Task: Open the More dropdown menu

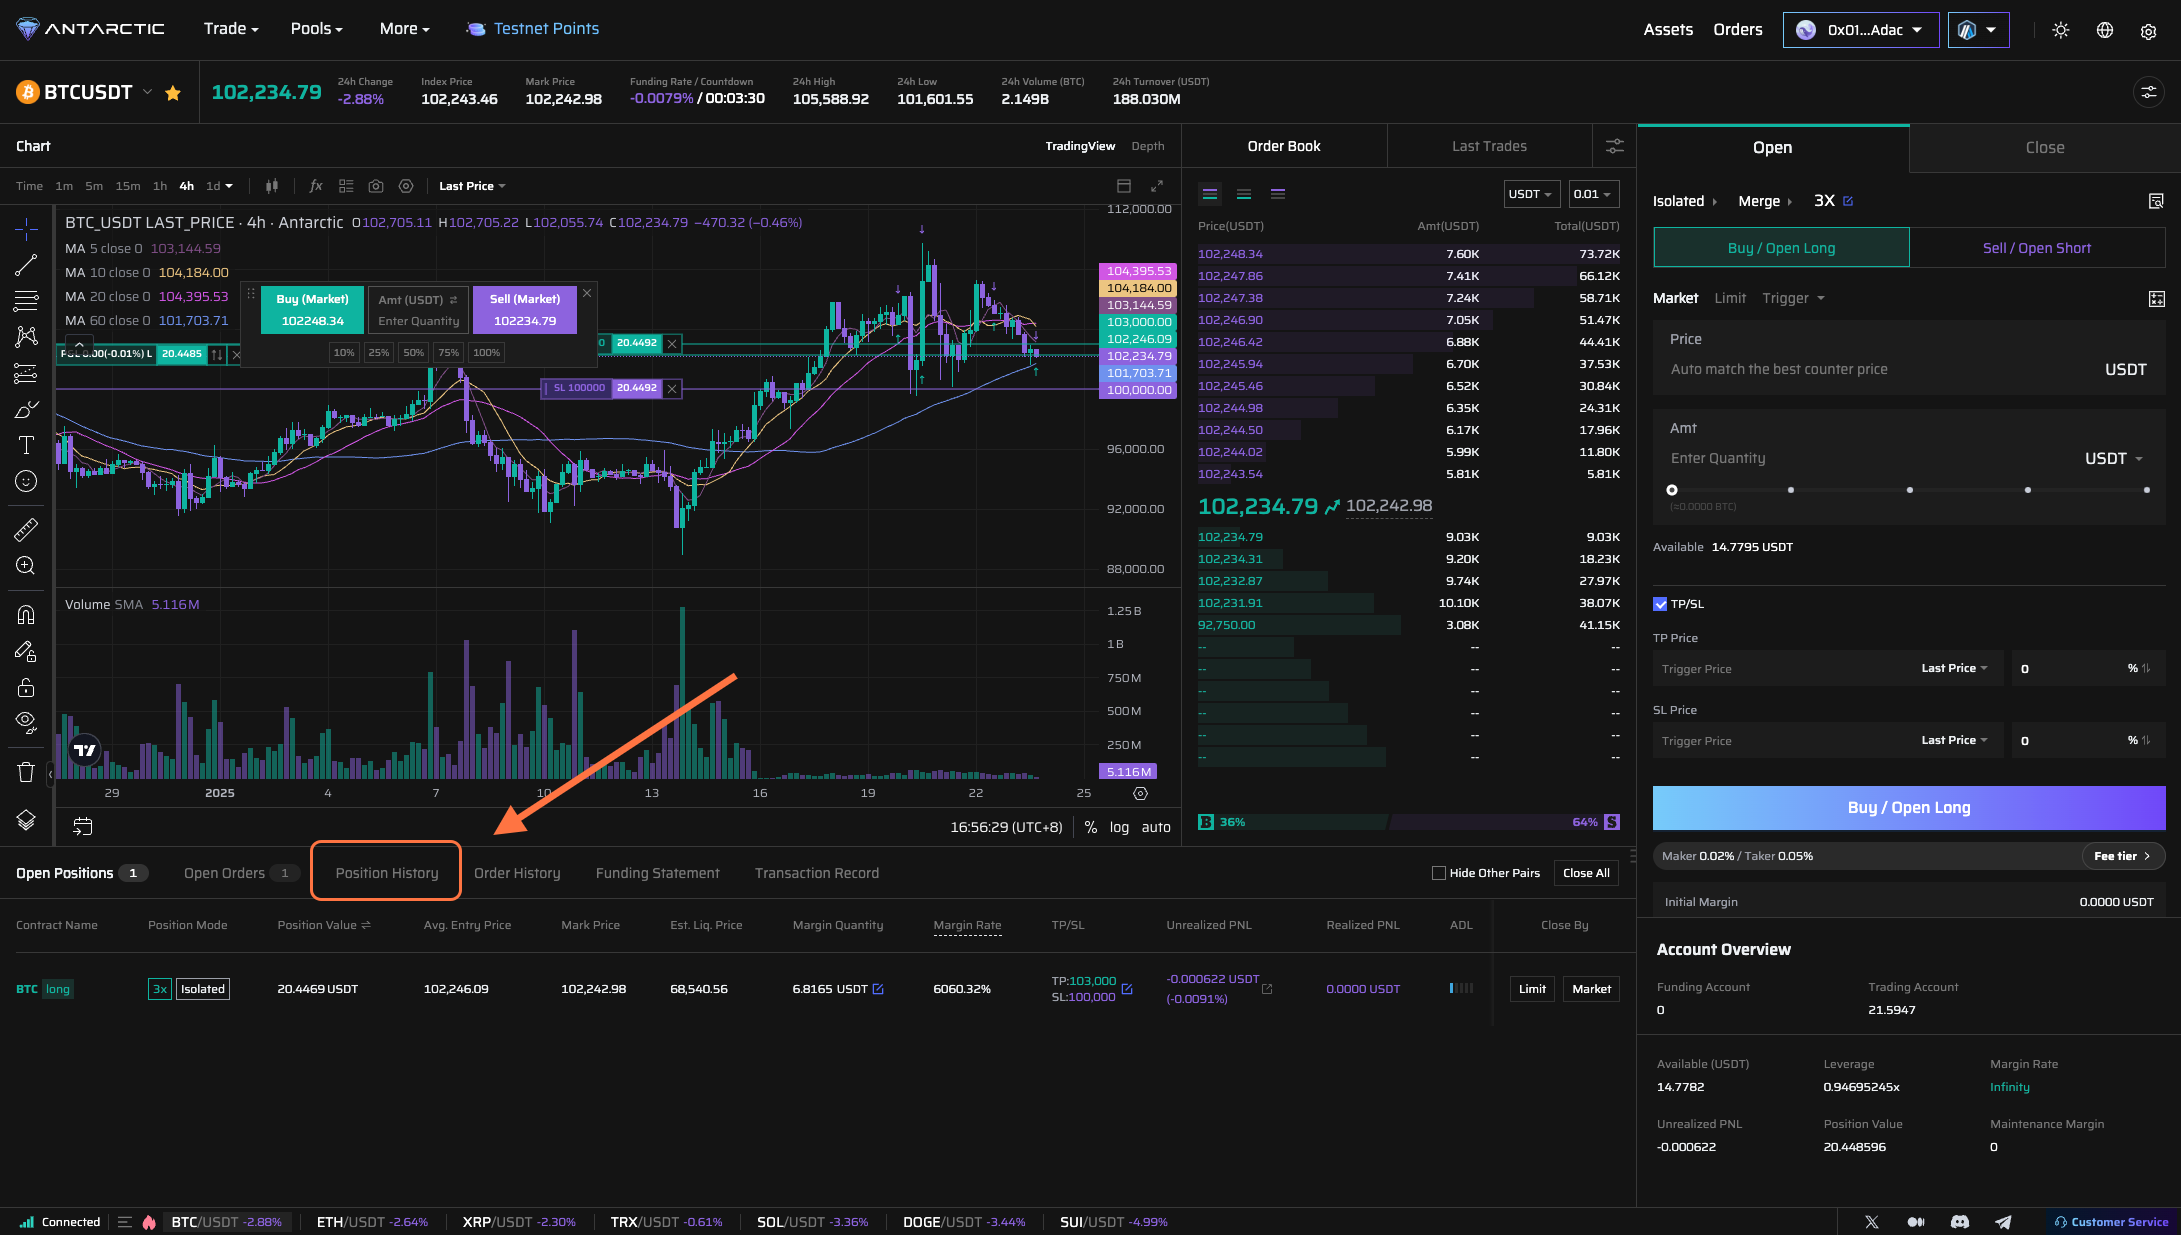Action: 404,29
